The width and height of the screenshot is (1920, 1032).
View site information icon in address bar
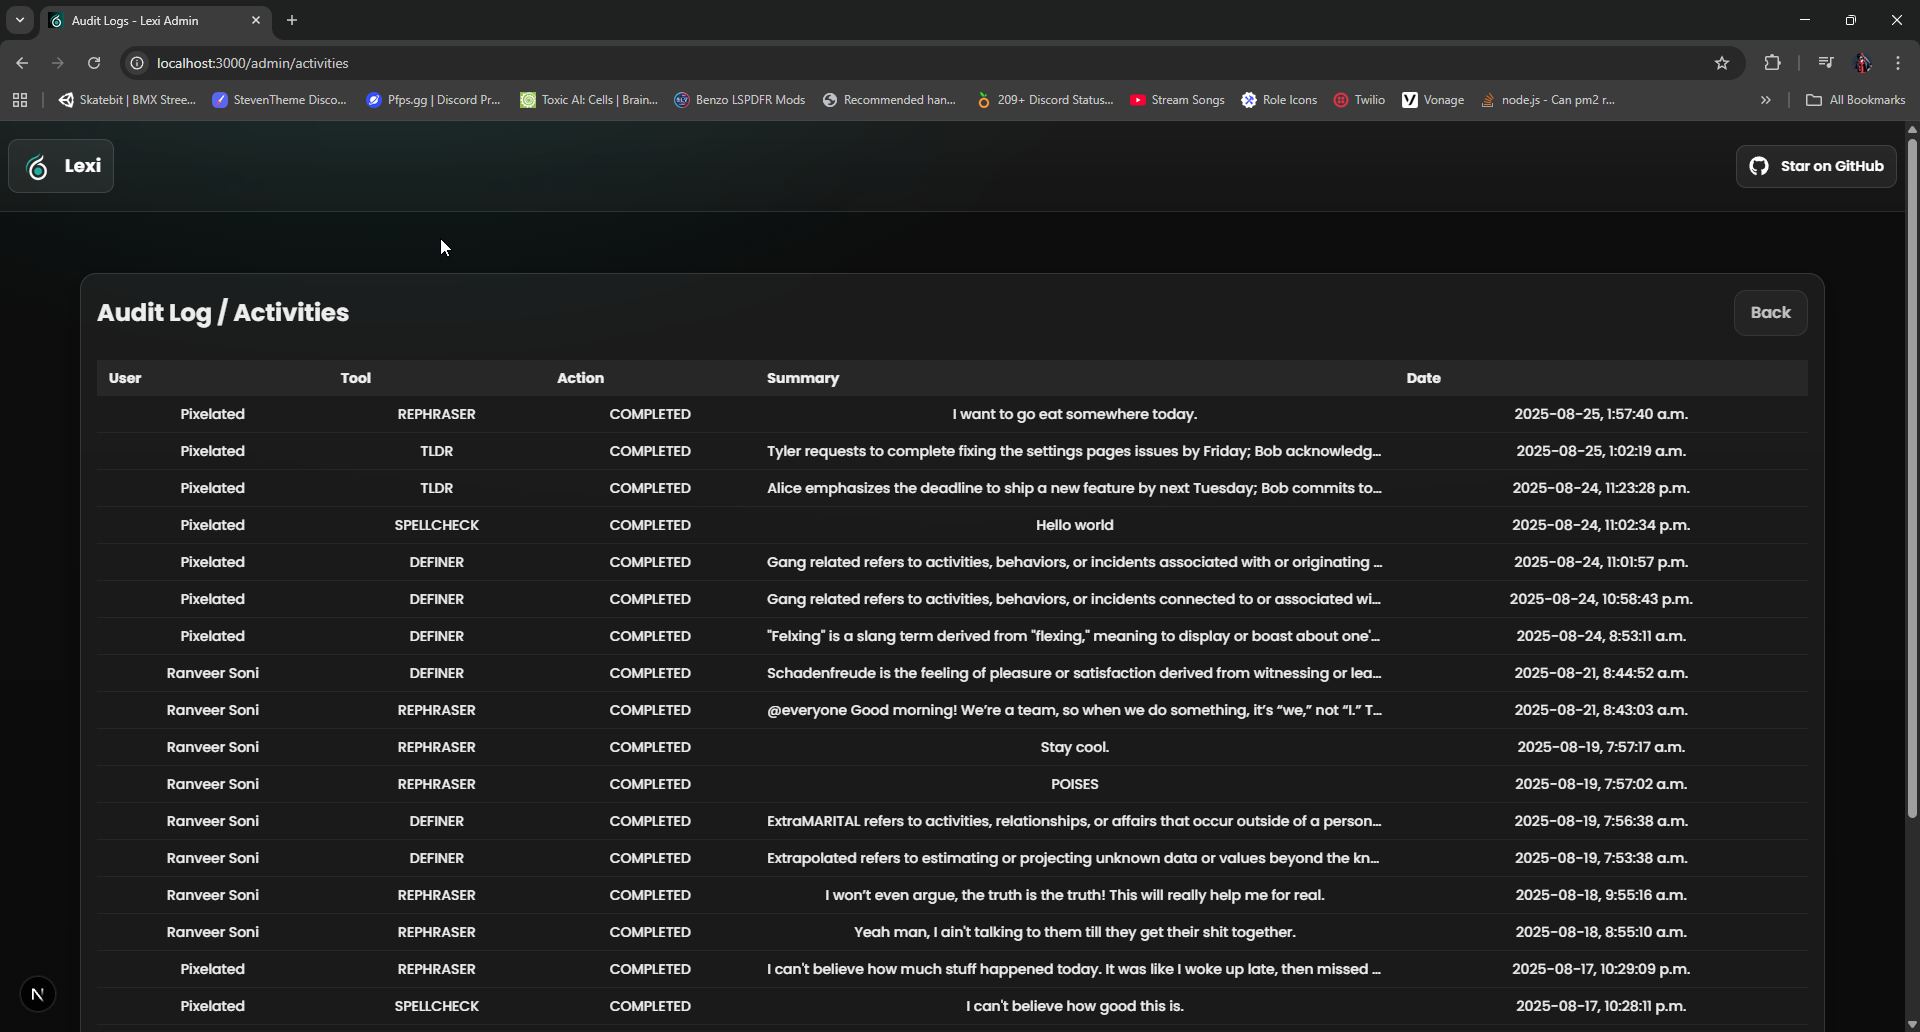pos(138,63)
